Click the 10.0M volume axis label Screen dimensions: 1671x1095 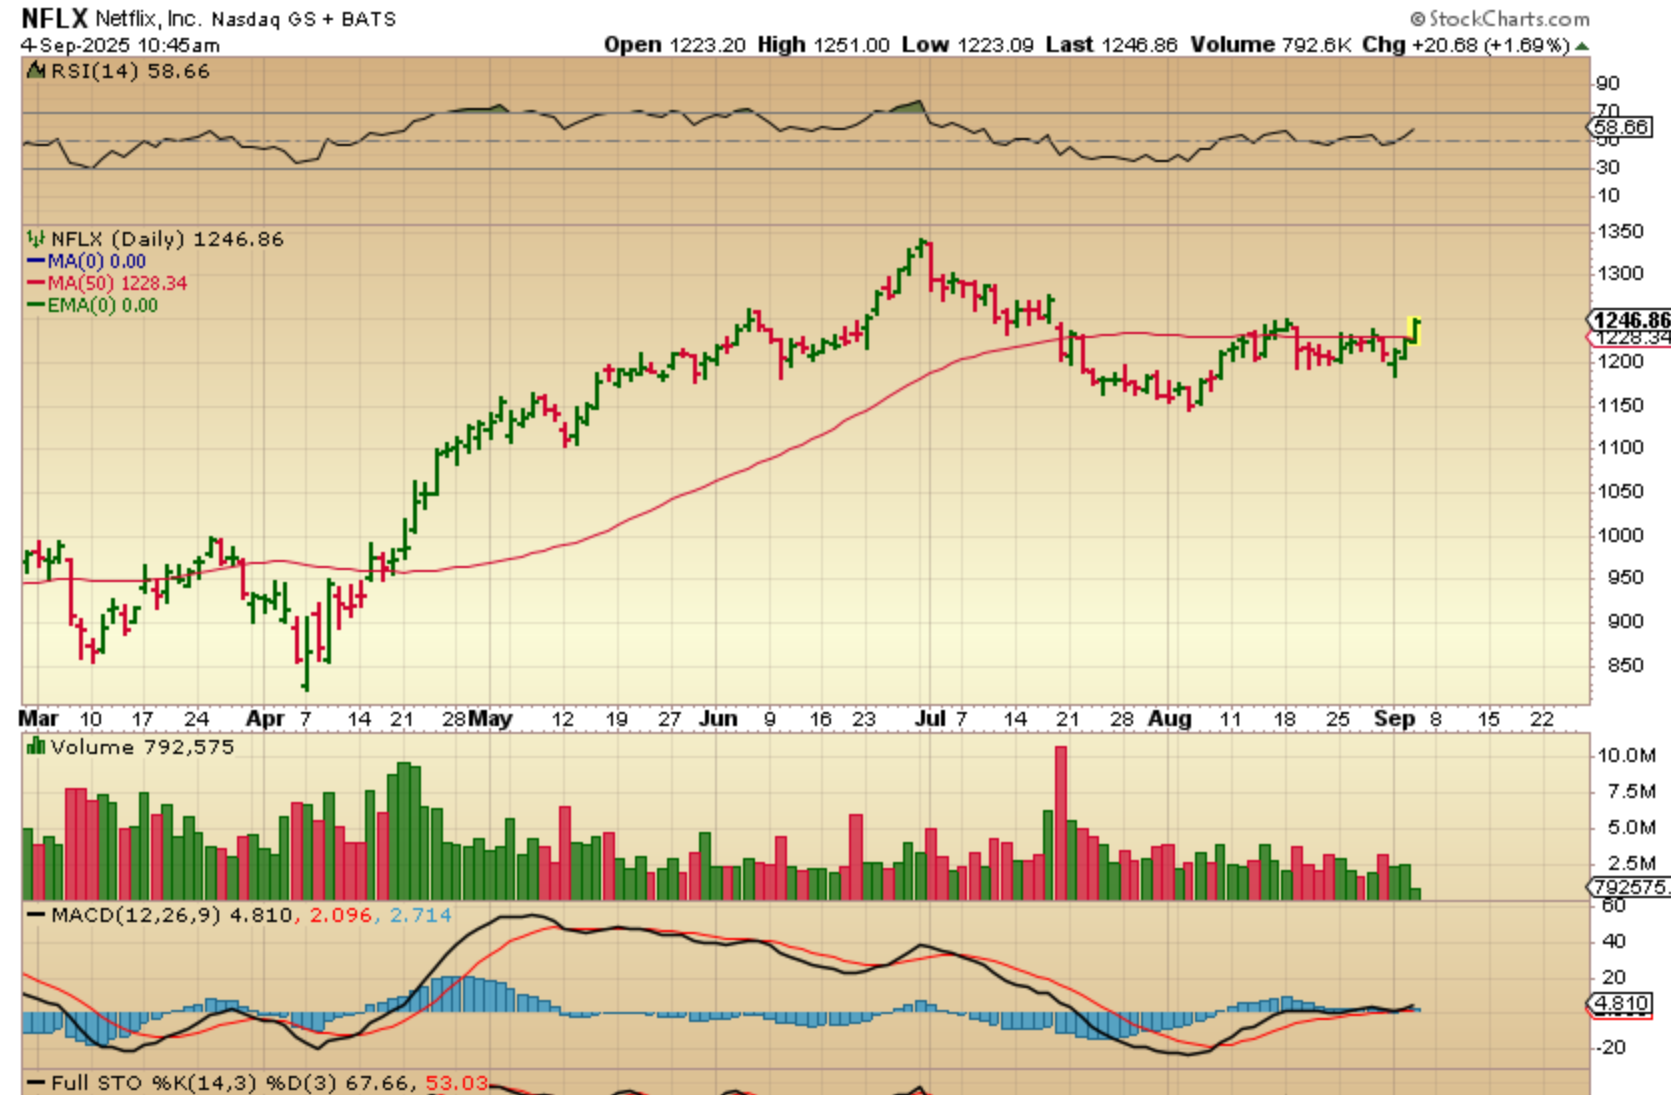(x=1626, y=755)
